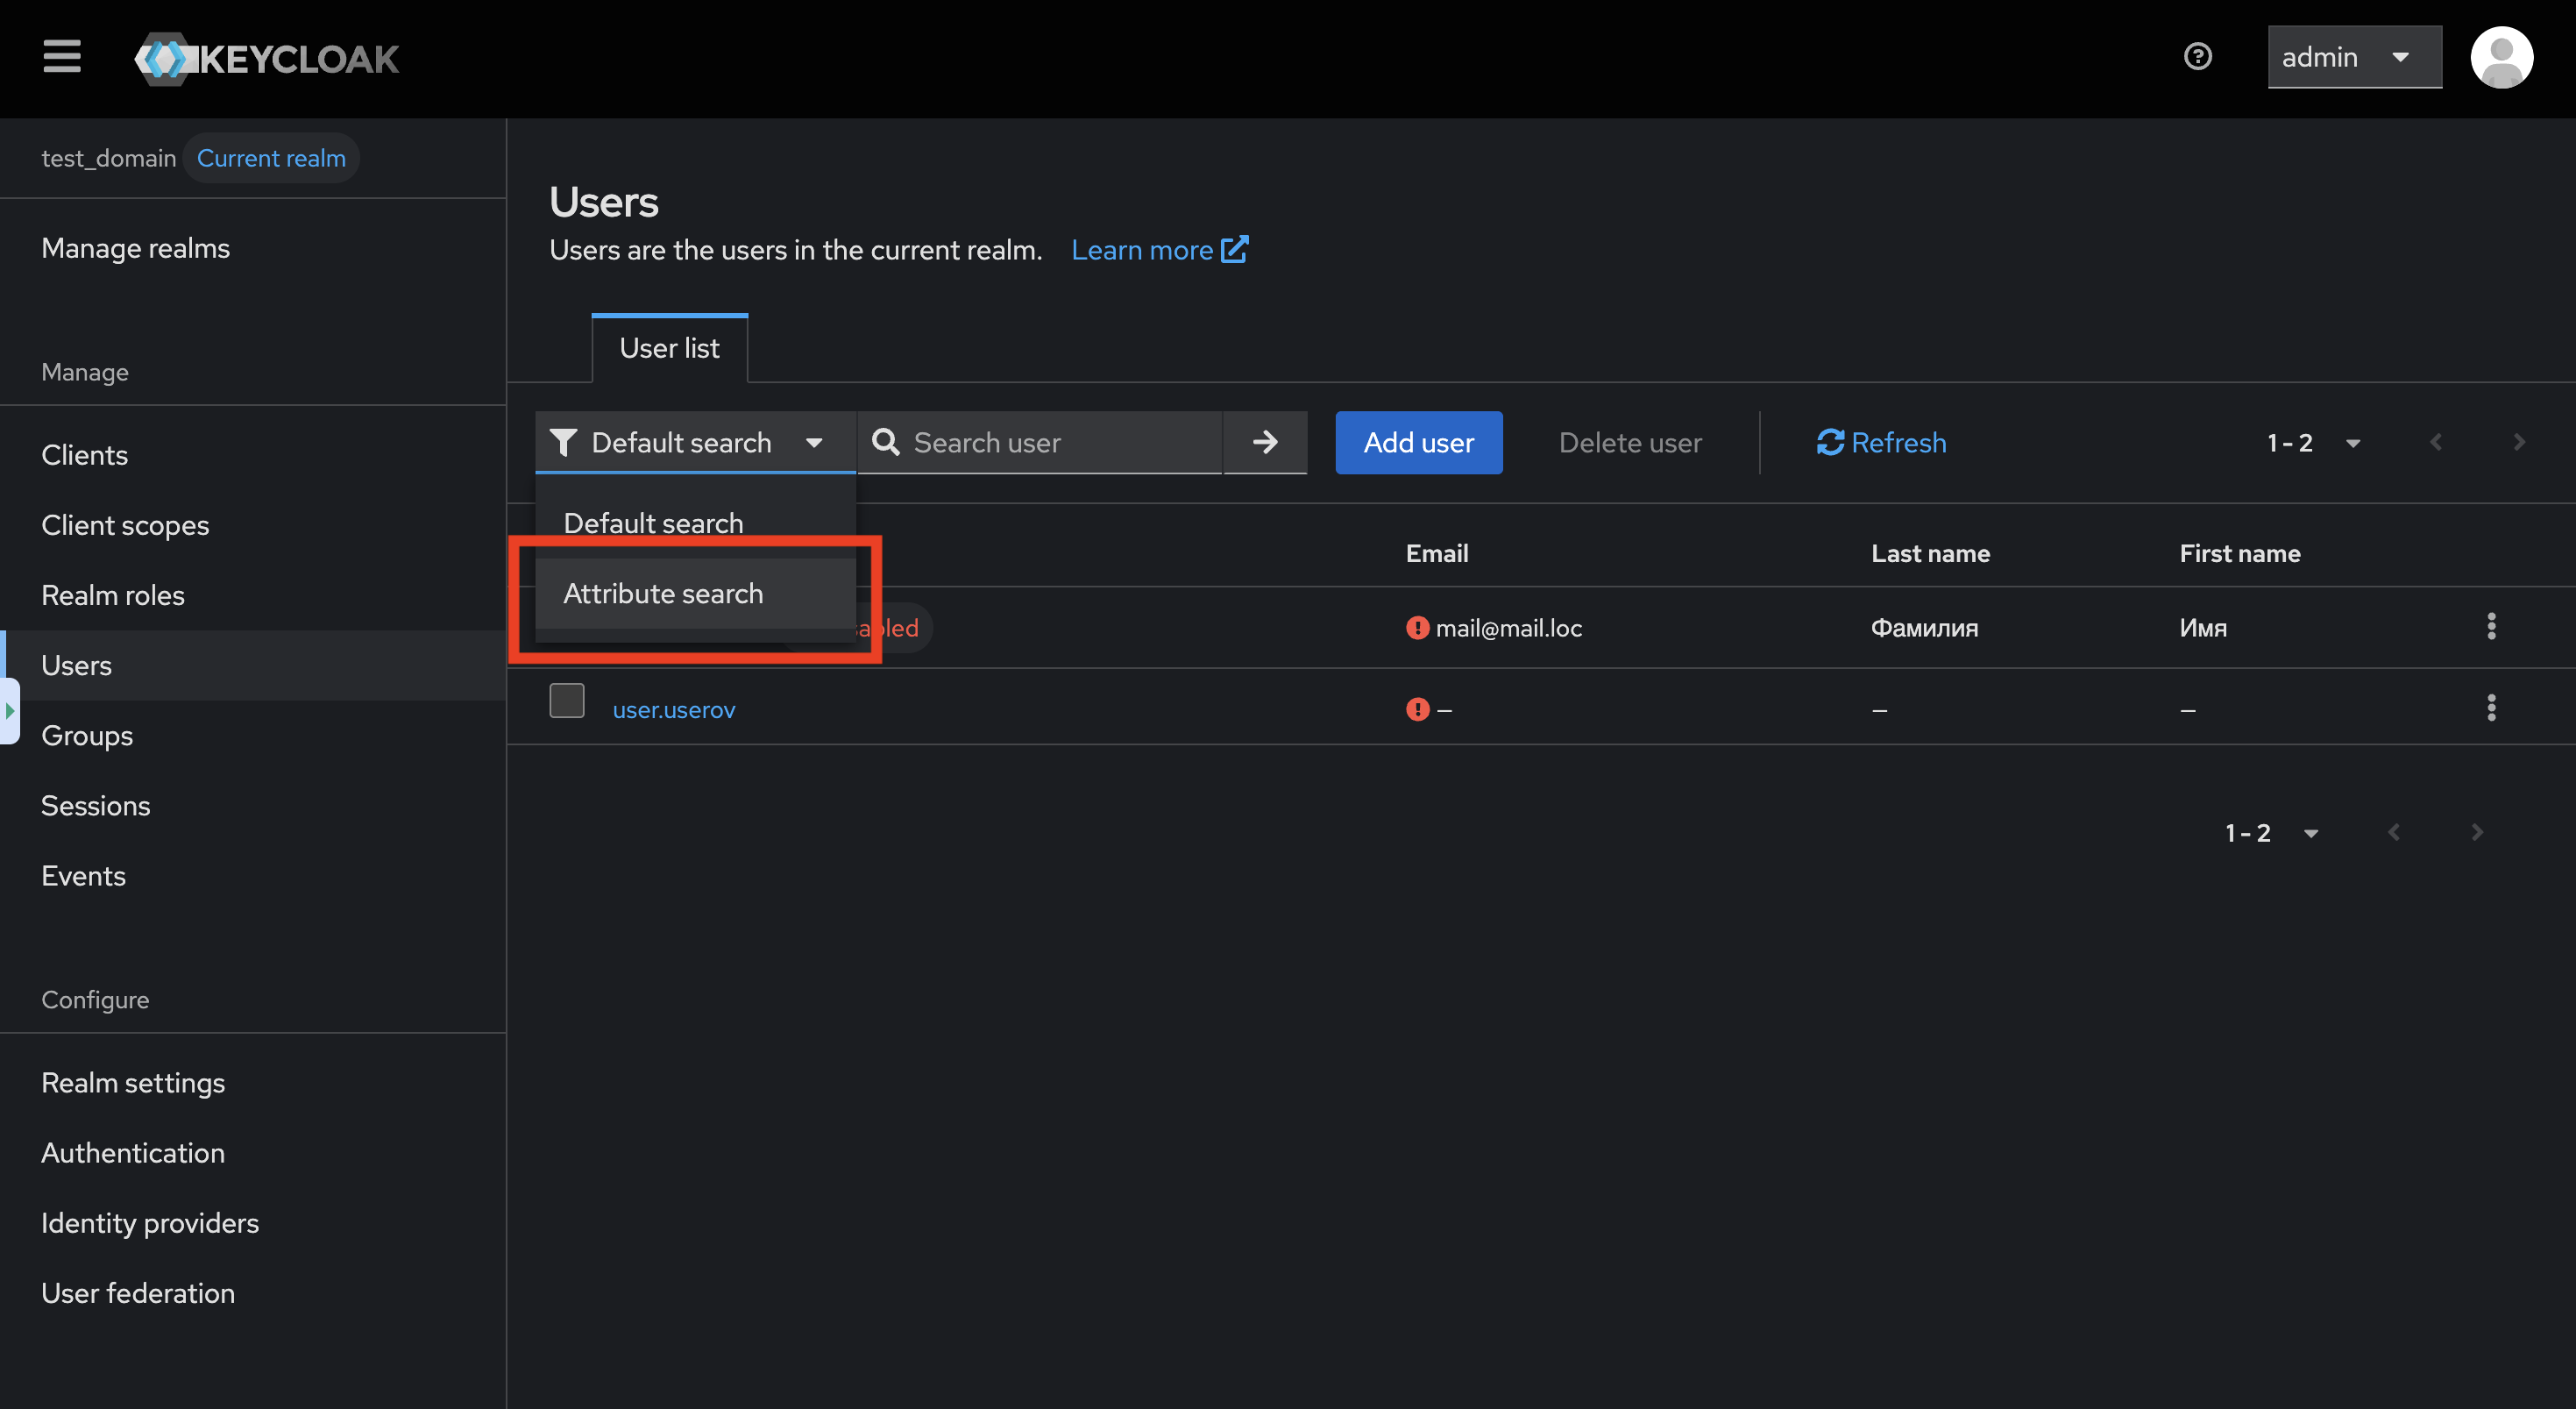This screenshot has width=2576, height=1409.
Task: Open the admin account dropdown
Action: [x=2353, y=57]
